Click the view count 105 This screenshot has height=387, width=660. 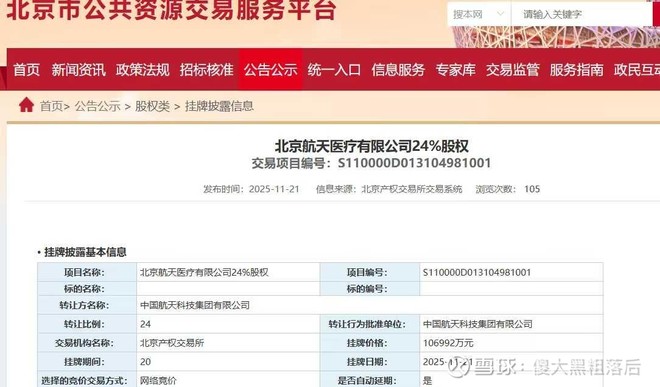pos(532,189)
